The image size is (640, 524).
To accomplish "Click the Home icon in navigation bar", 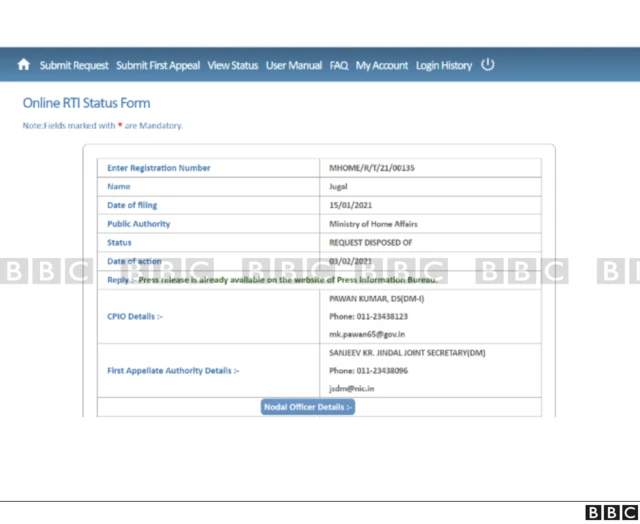I will coord(24,65).
